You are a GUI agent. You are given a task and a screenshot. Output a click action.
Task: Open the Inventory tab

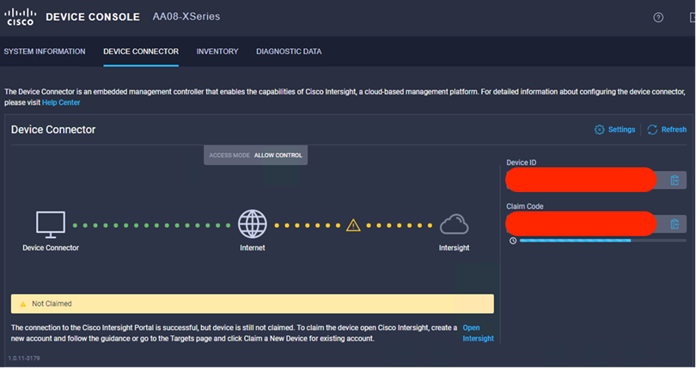point(218,51)
